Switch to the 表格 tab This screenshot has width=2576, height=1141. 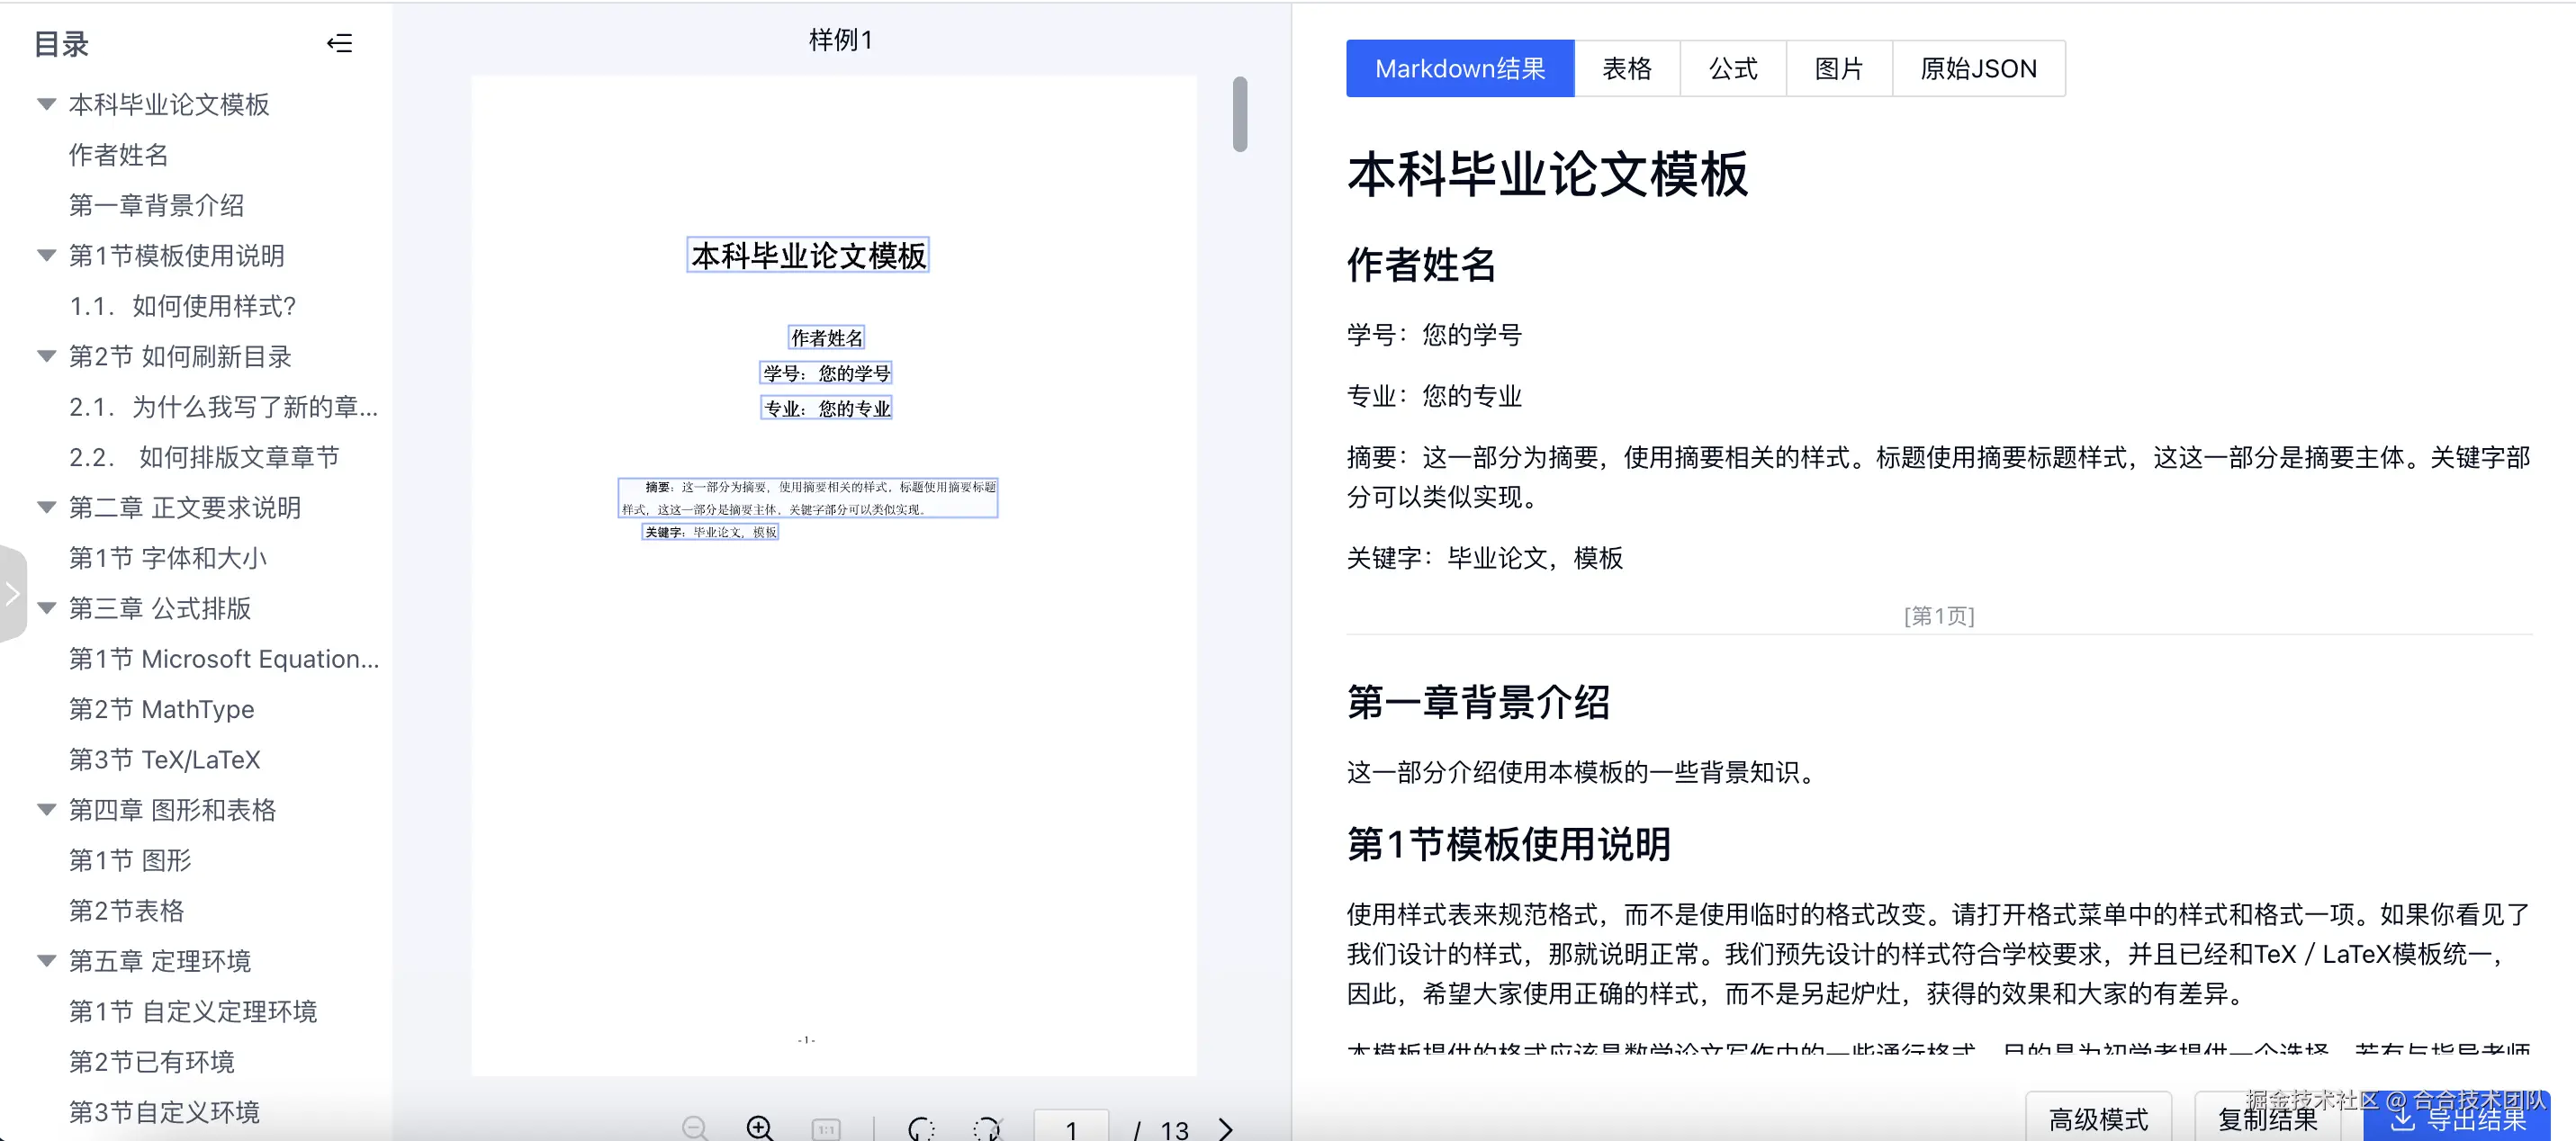pyautogui.click(x=1626, y=68)
